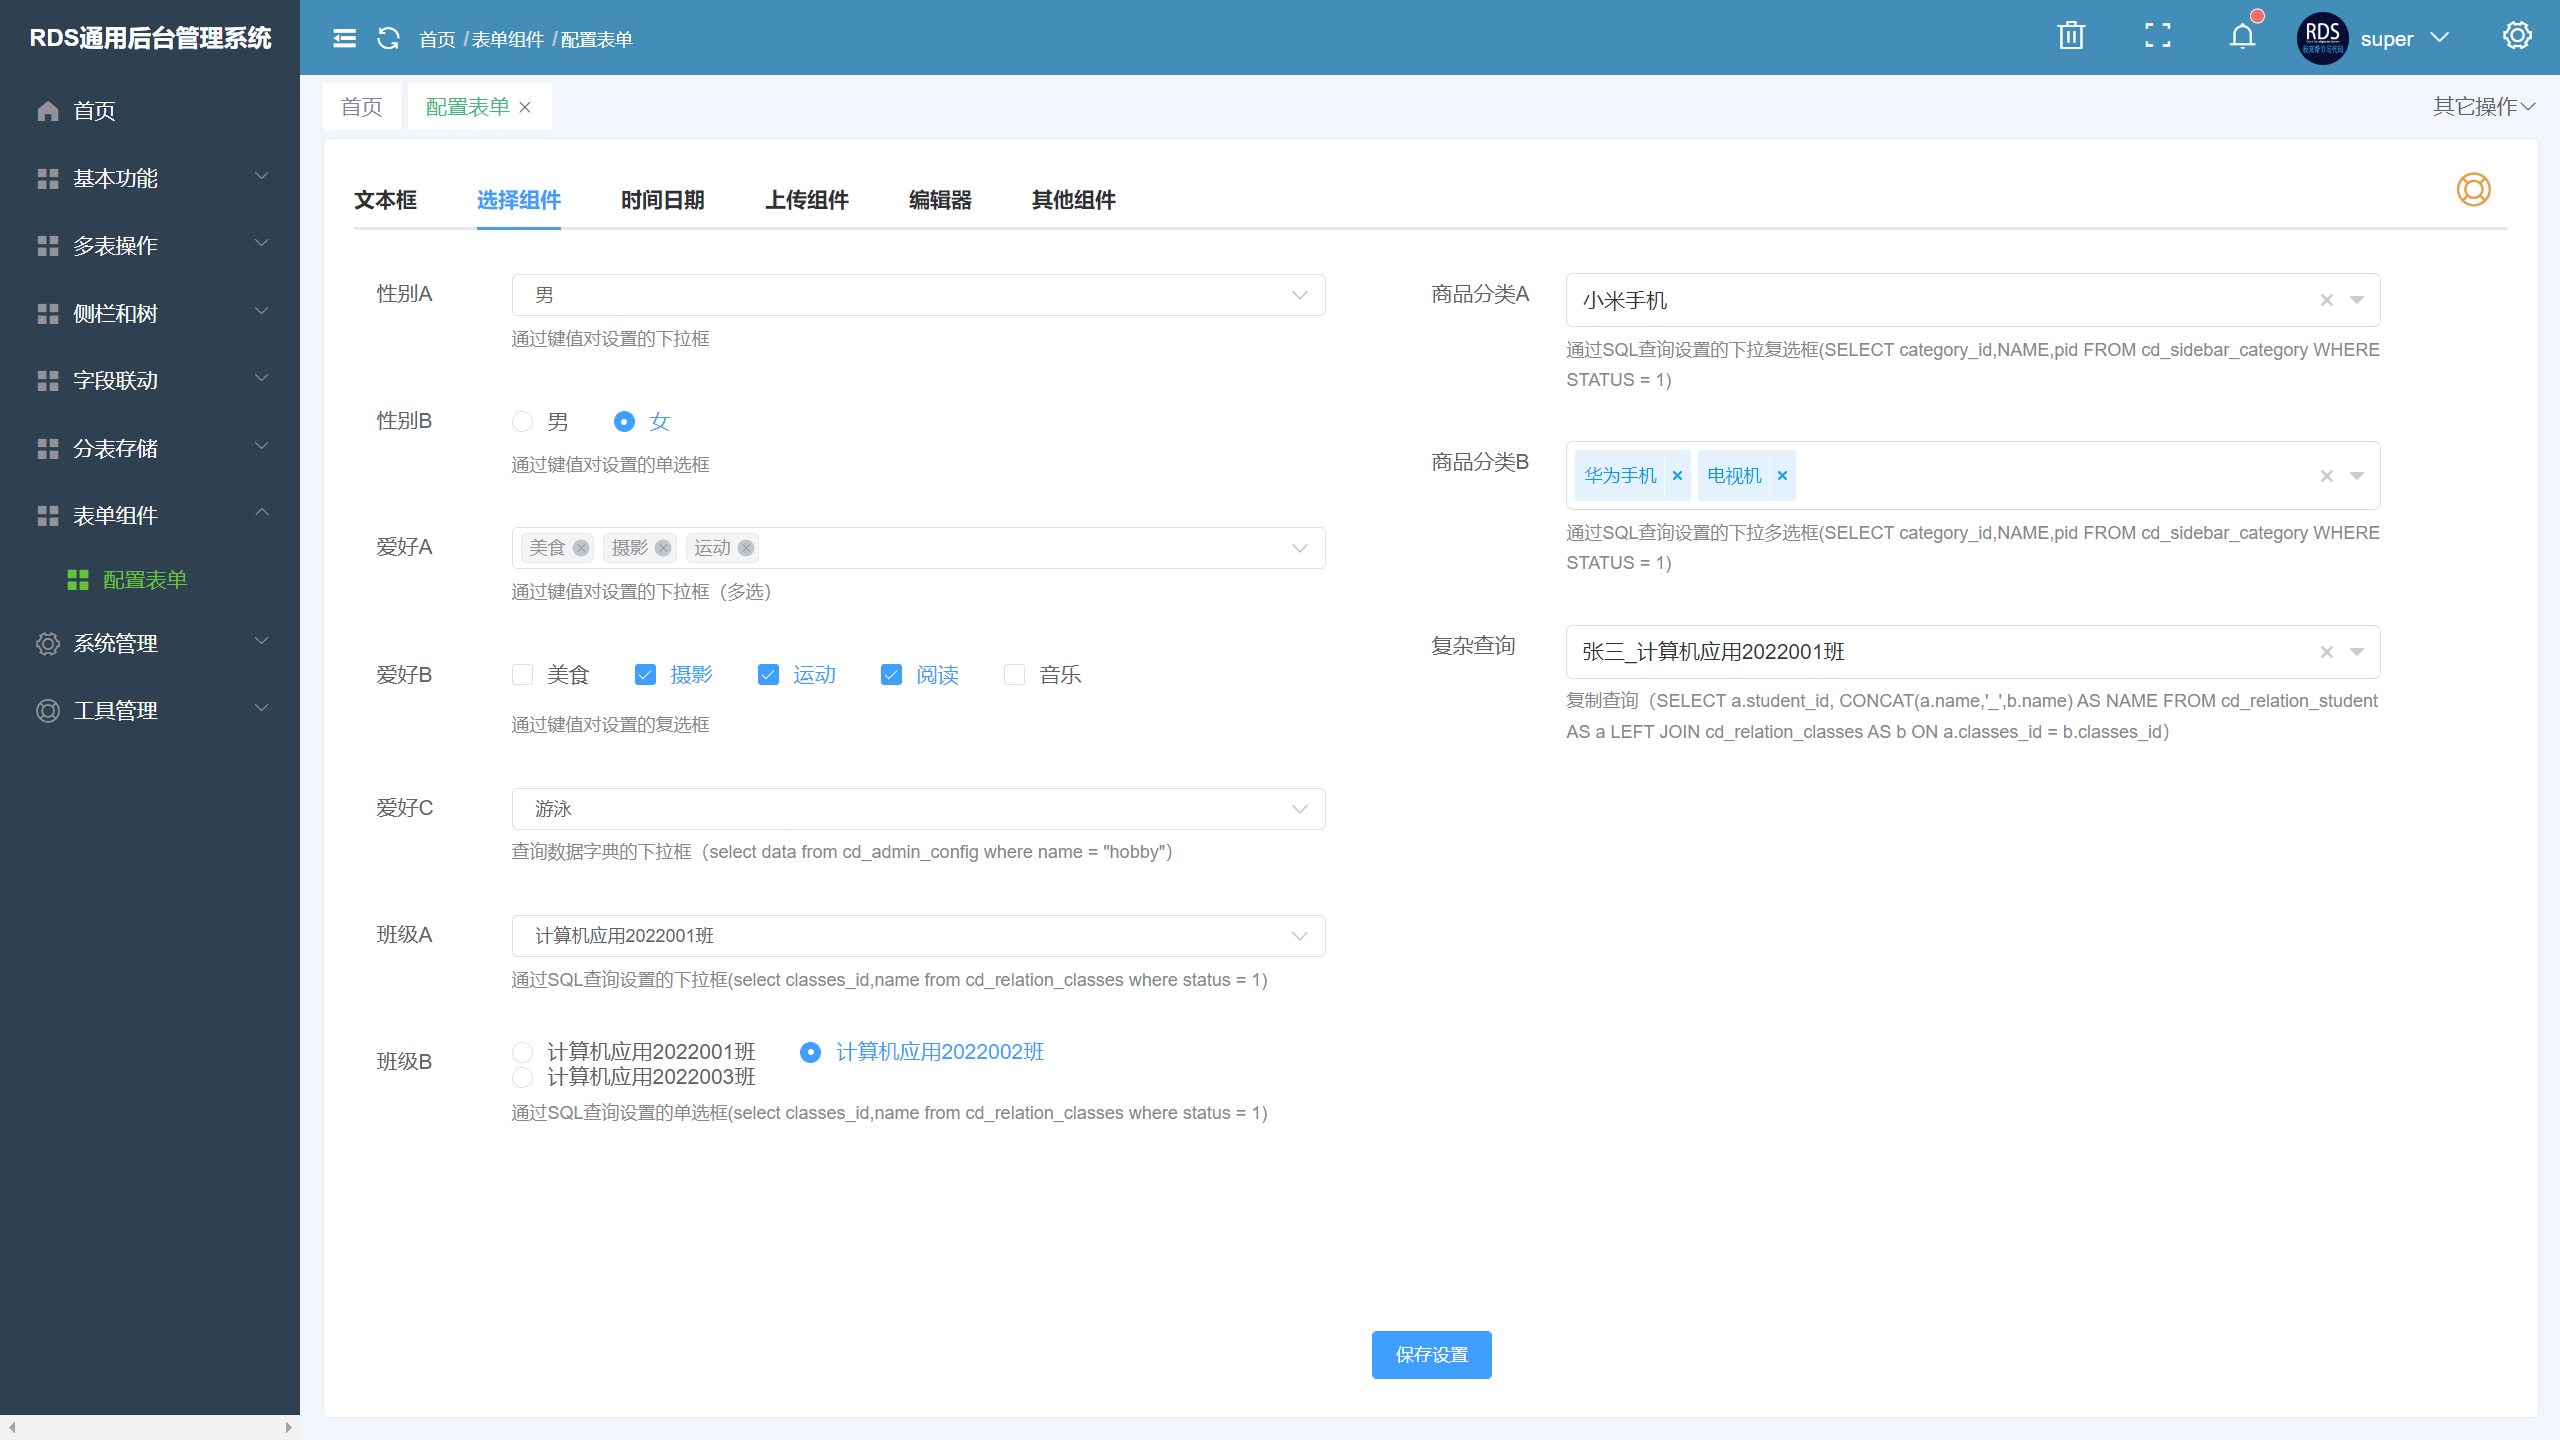The height and width of the screenshot is (1440, 2560).
Task: Click the 工具管理 icon in sidebar
Action: (48, 710)
